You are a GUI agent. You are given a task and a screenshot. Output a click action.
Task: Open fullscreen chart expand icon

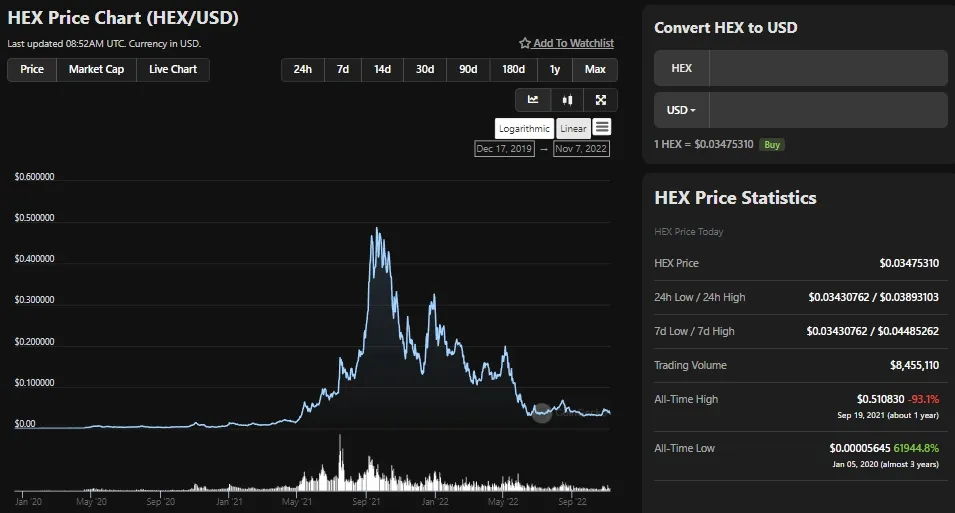[x=601, y=100]
